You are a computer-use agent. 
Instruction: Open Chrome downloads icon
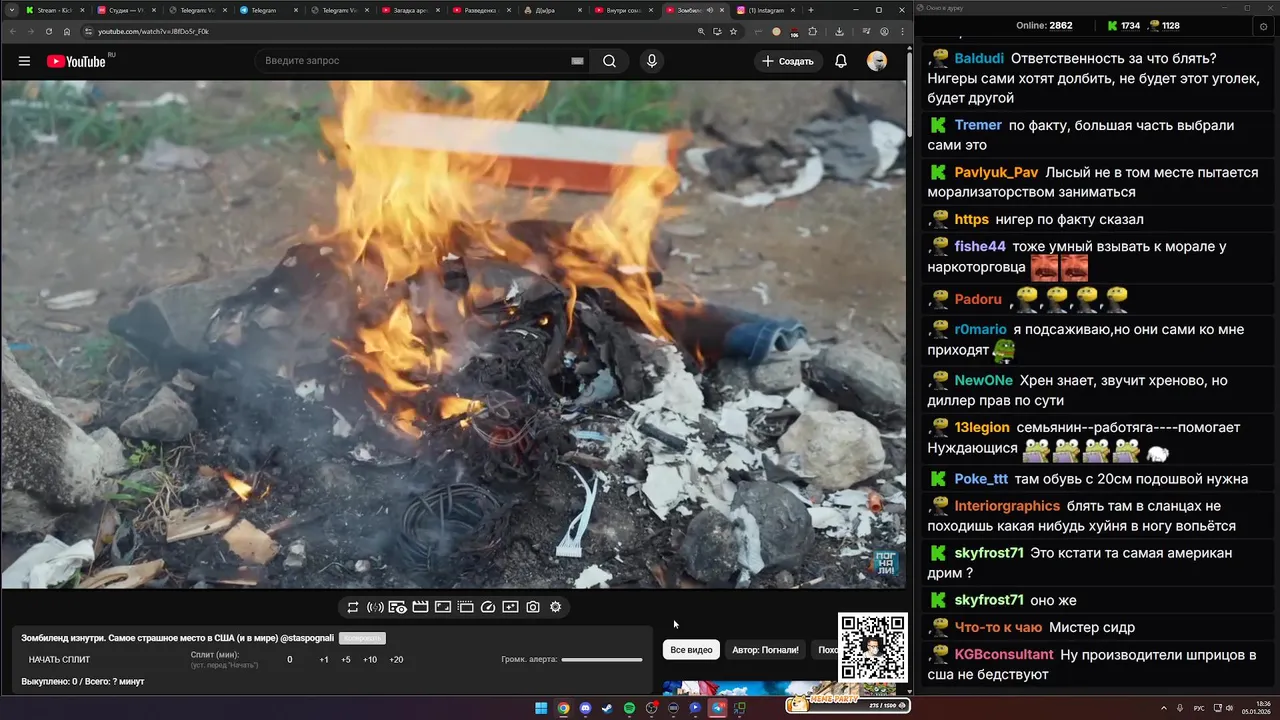pyautogui.click(x=839, y=31)
